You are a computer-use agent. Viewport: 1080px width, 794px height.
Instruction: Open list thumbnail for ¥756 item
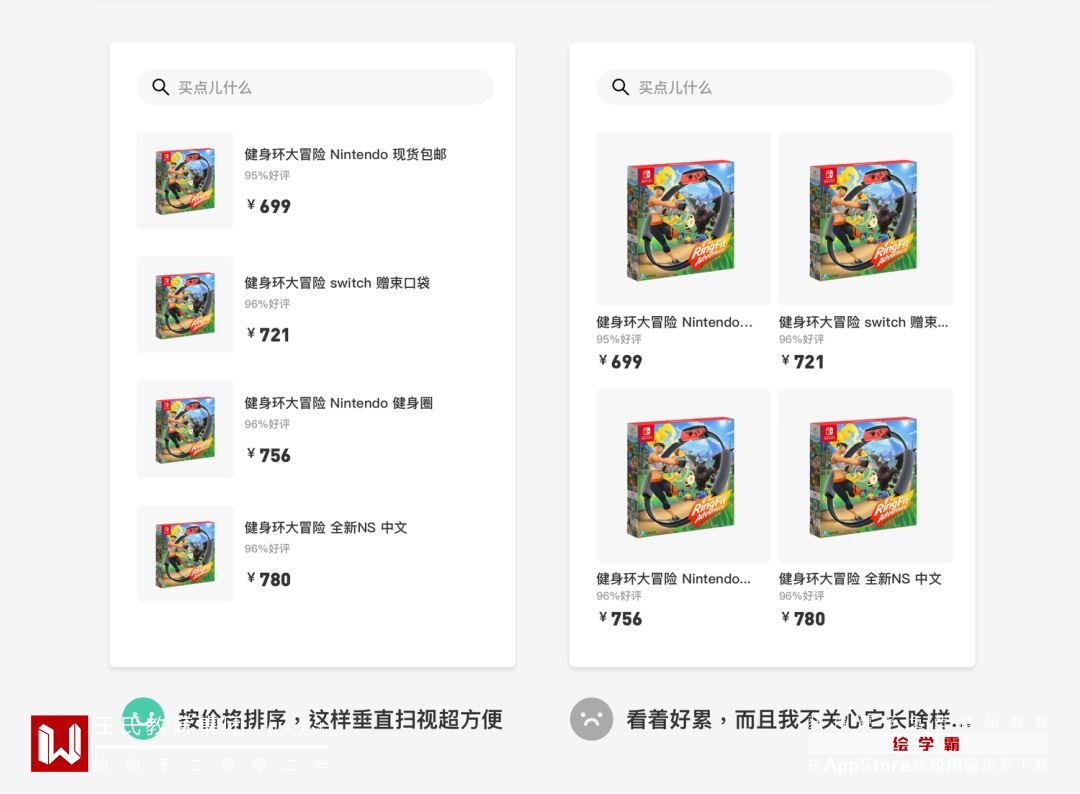click(x=185, y=429)
